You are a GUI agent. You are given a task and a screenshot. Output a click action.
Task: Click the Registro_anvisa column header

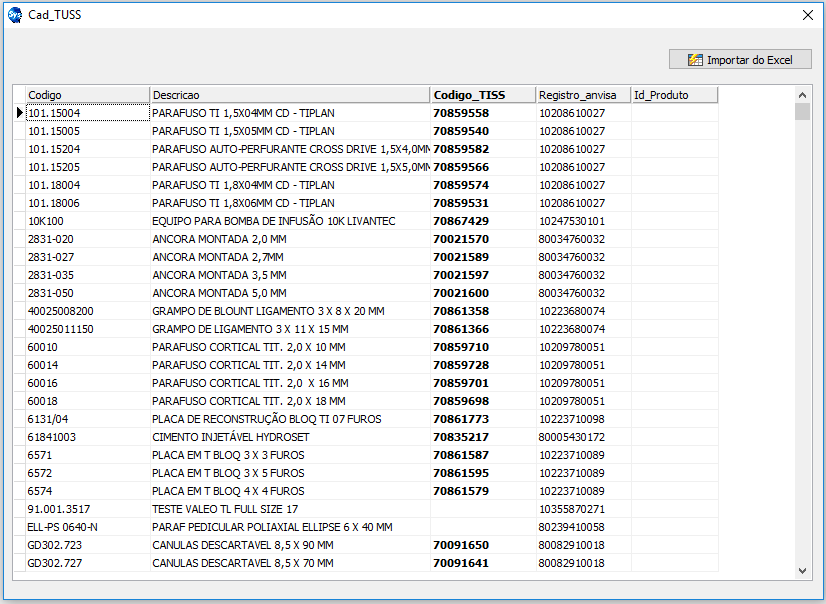click(x=582, y=95)
